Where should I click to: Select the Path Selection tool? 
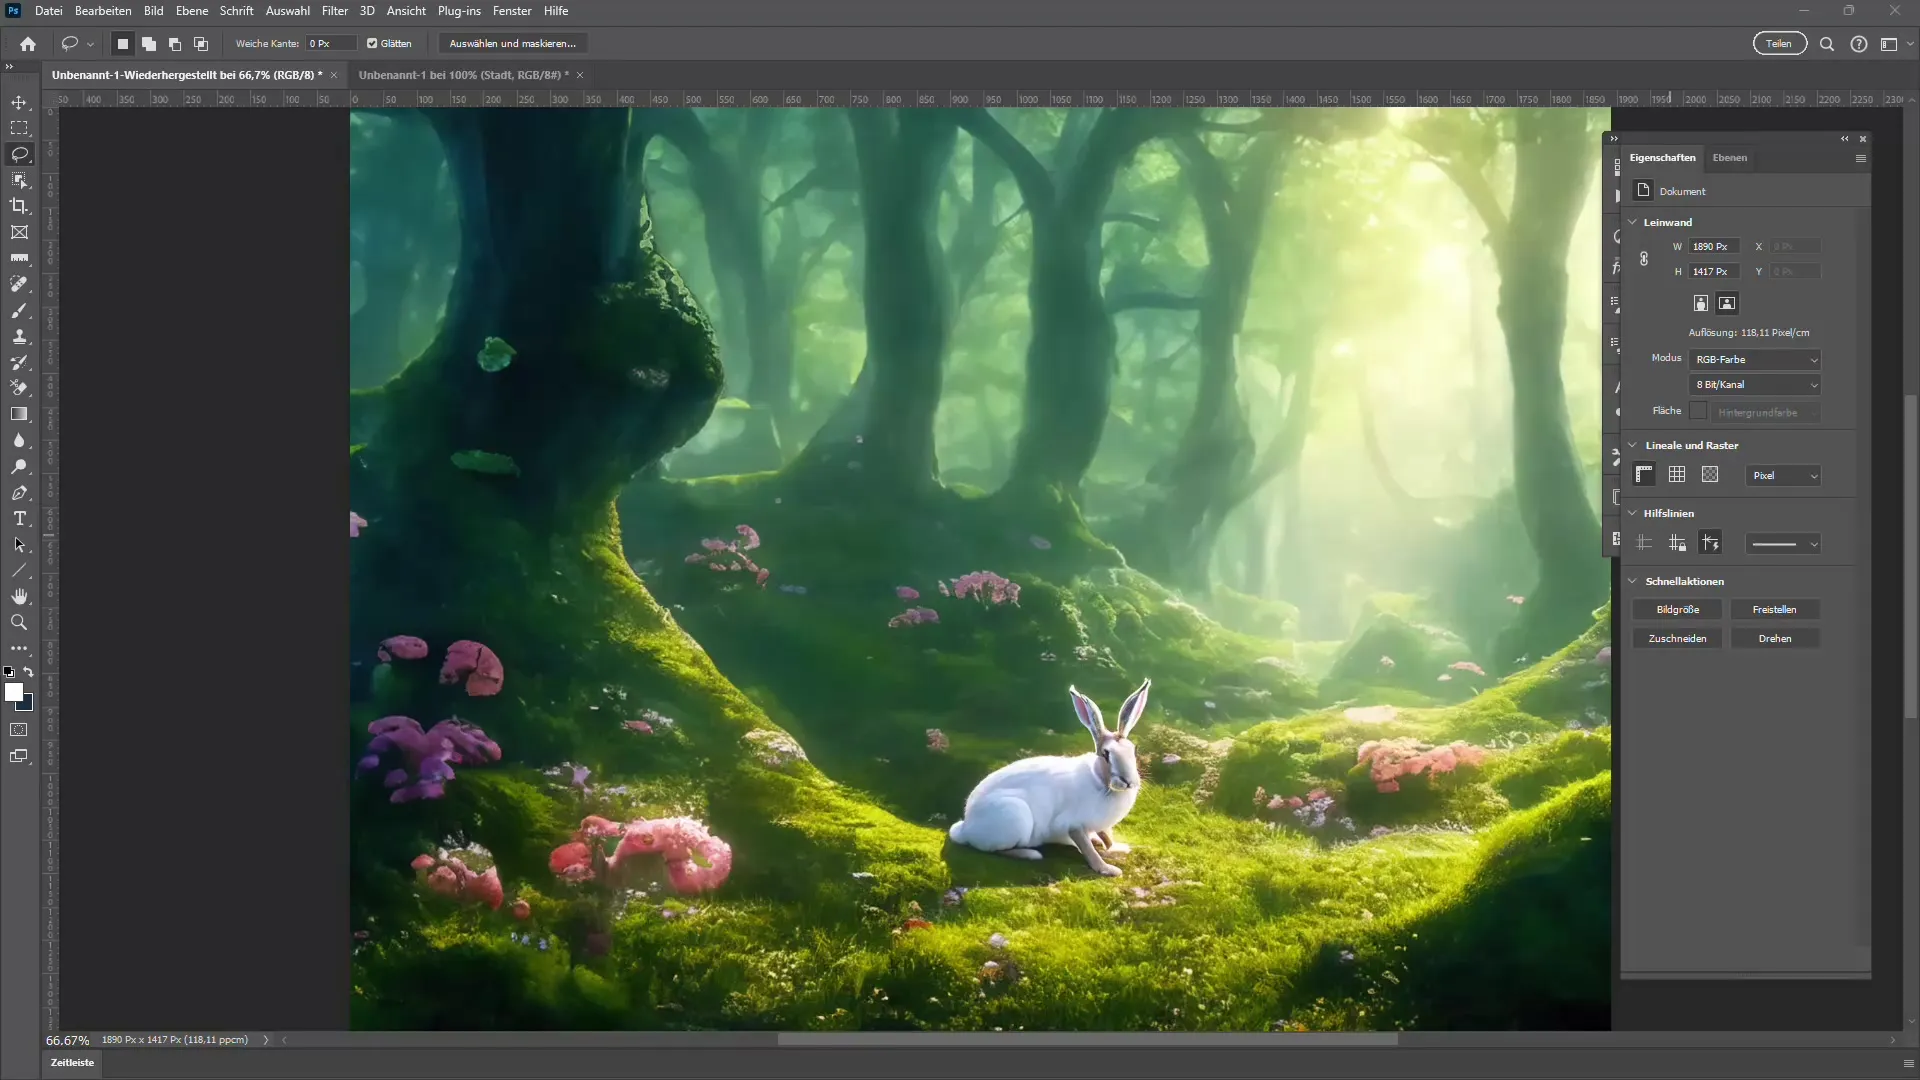pyautogui.click(x=19, y=545)
